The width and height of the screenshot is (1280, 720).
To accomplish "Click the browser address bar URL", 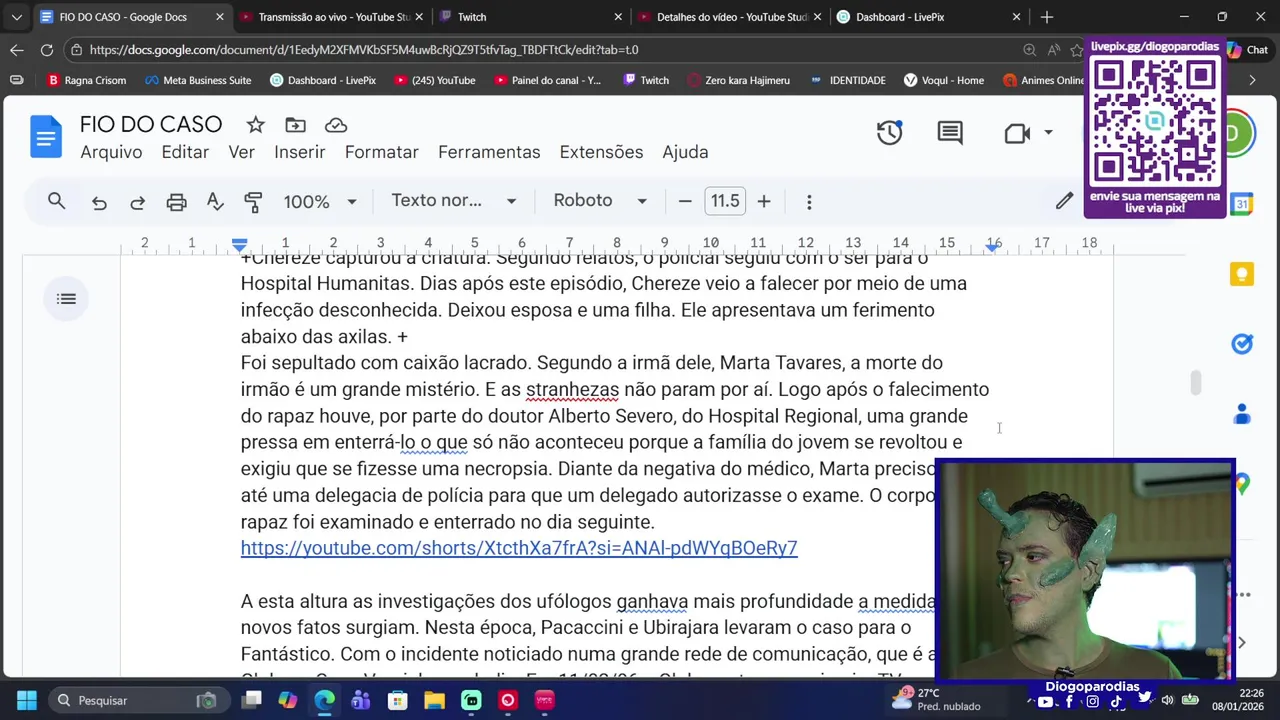I will [x=363, y=50].
